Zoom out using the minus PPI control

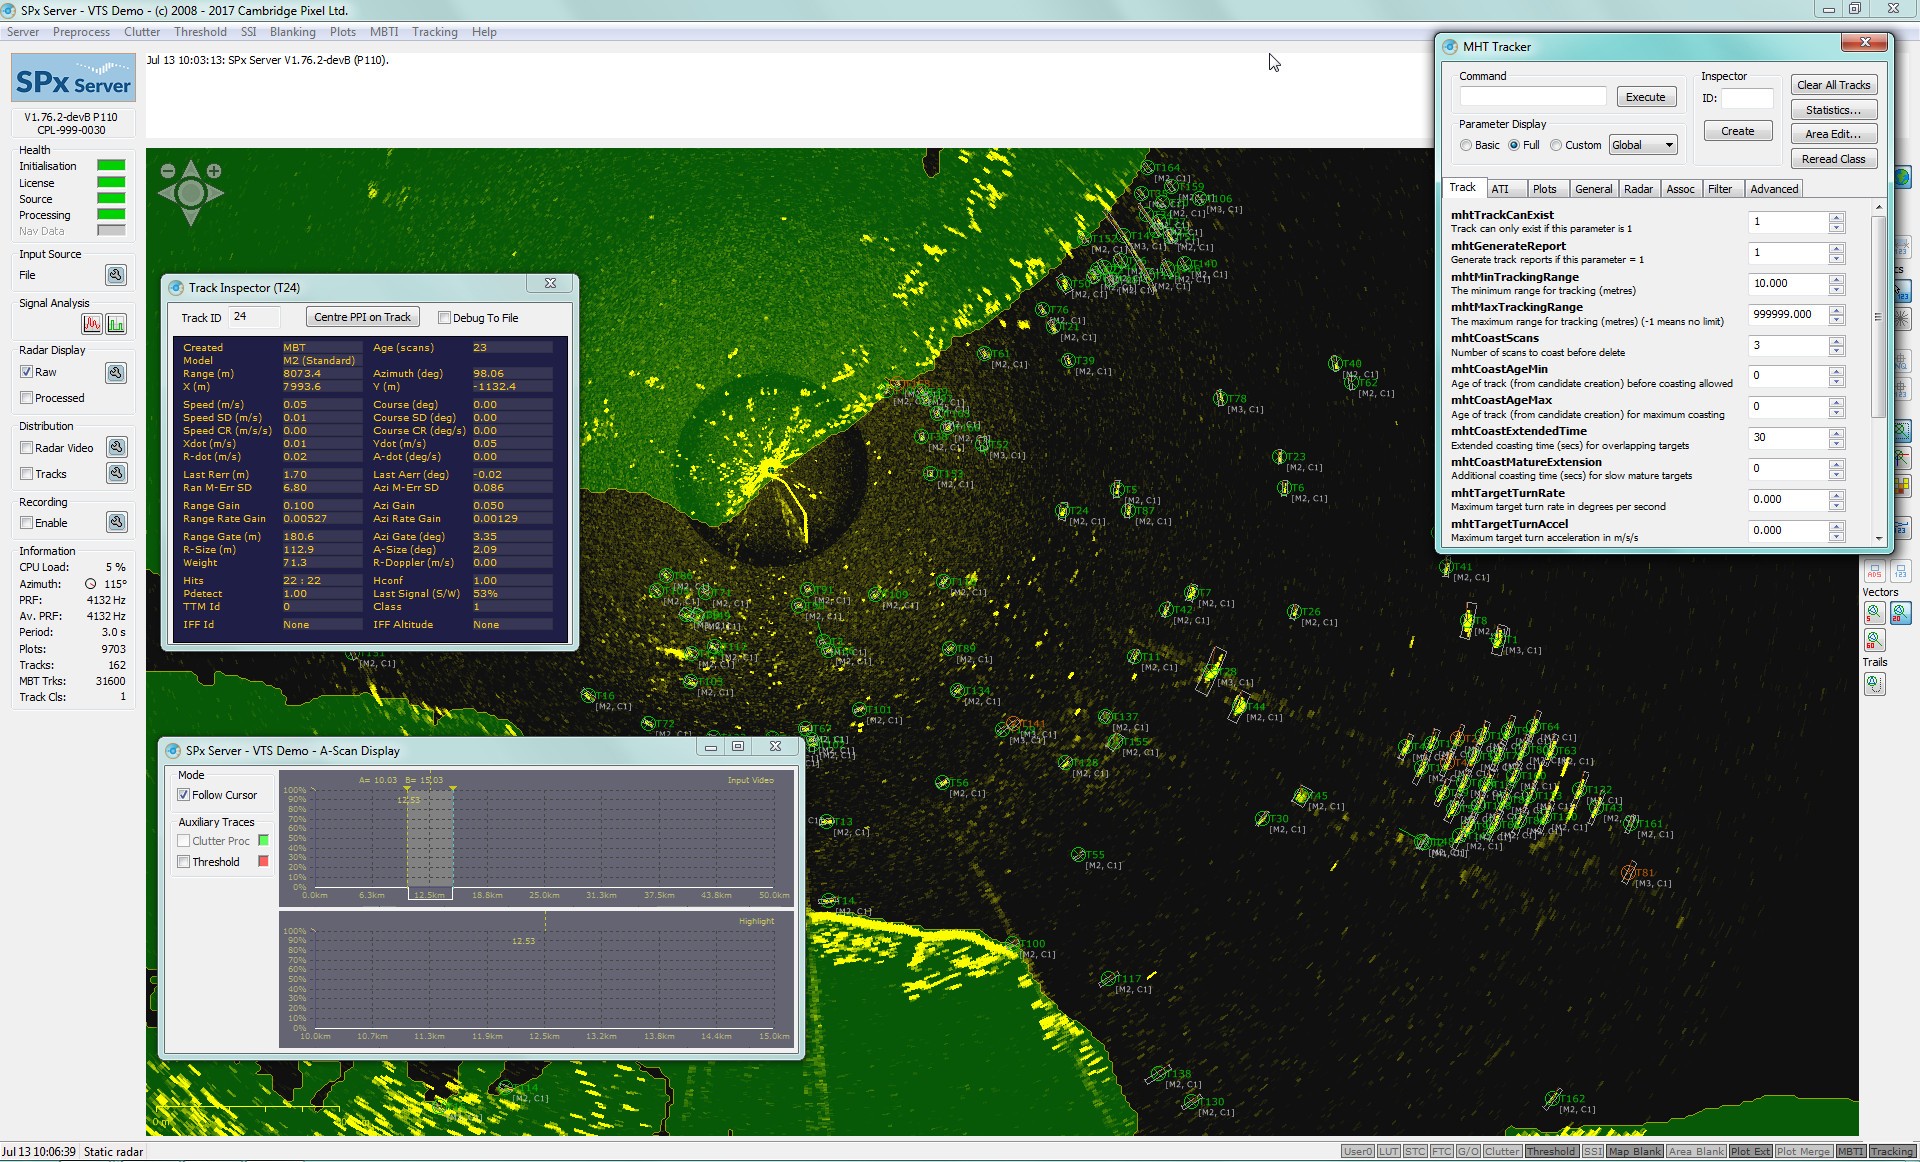(168, 171)
